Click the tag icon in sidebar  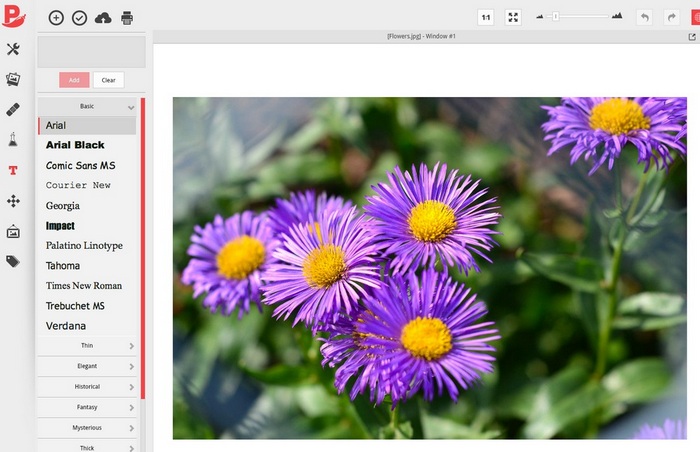pyautogui.click(x=13, y=261)
